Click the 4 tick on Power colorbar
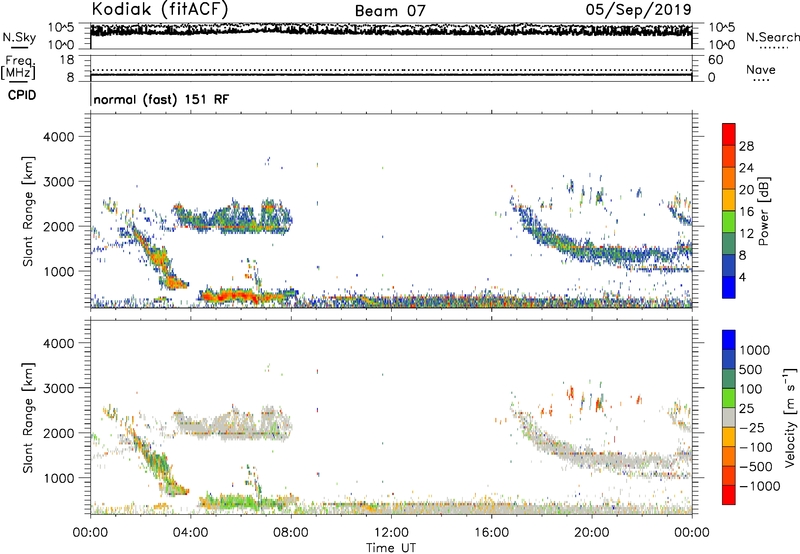This screenshot has height=554, width=800. 742,277
